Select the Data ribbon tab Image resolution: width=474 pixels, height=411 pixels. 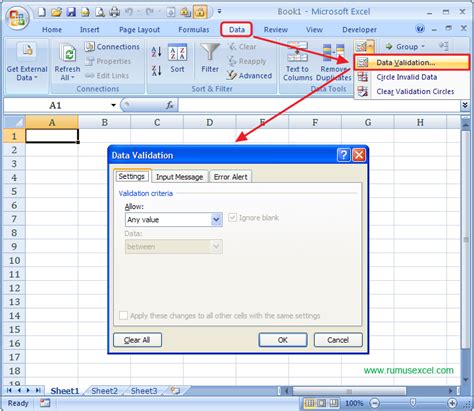click(237, 30)
